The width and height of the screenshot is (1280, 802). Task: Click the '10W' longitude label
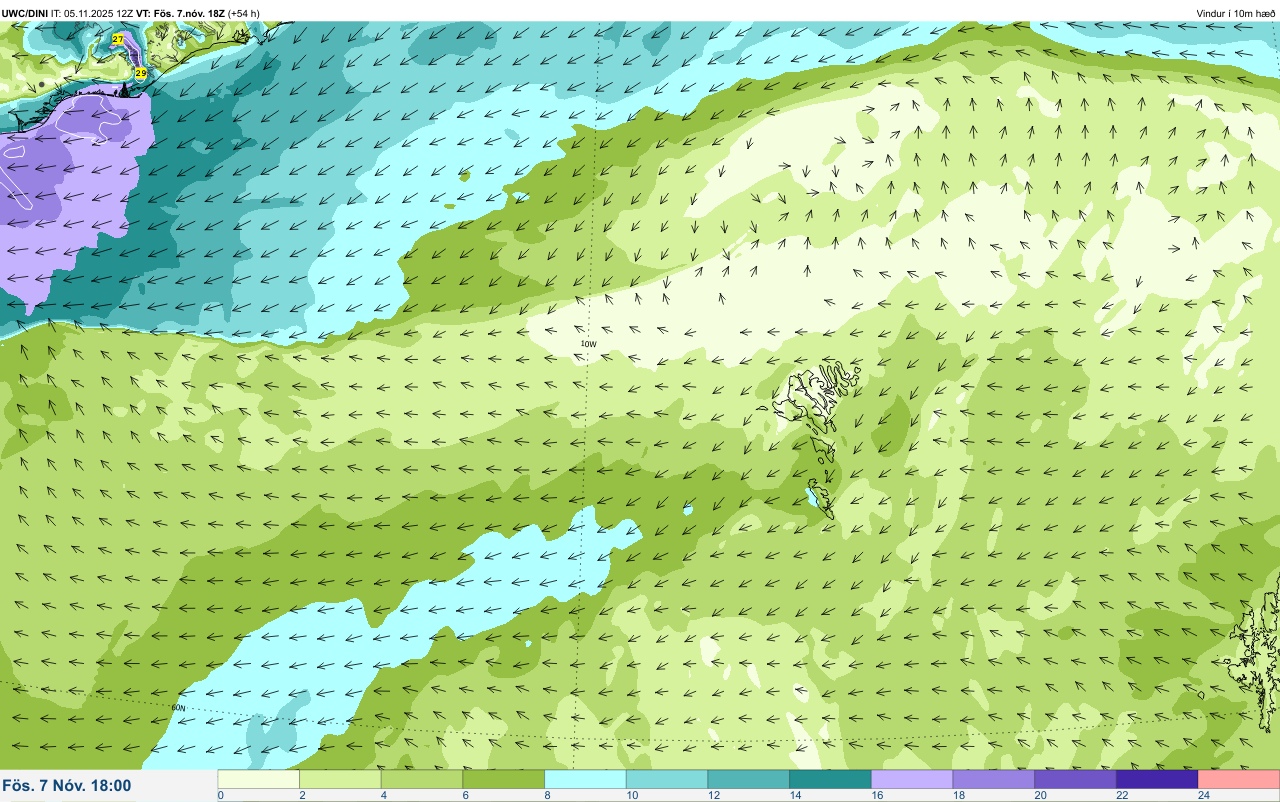(589, 344)
